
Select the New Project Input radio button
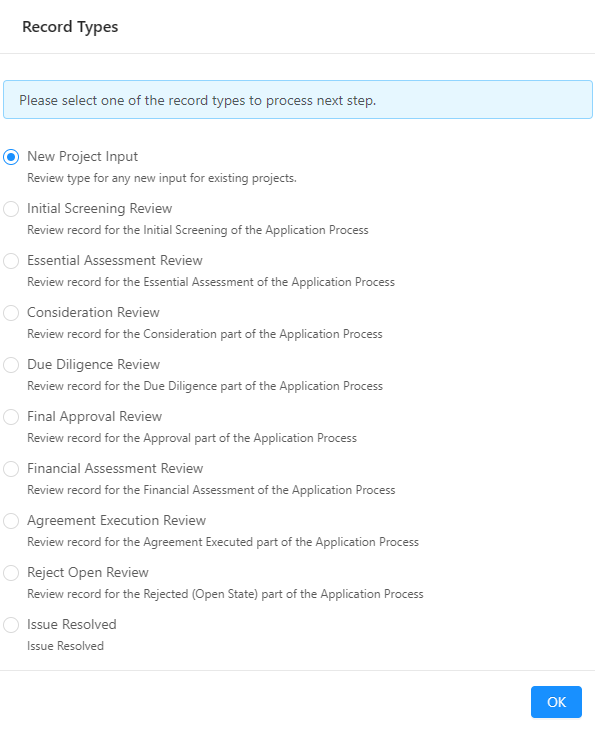(x=11, y=157)
